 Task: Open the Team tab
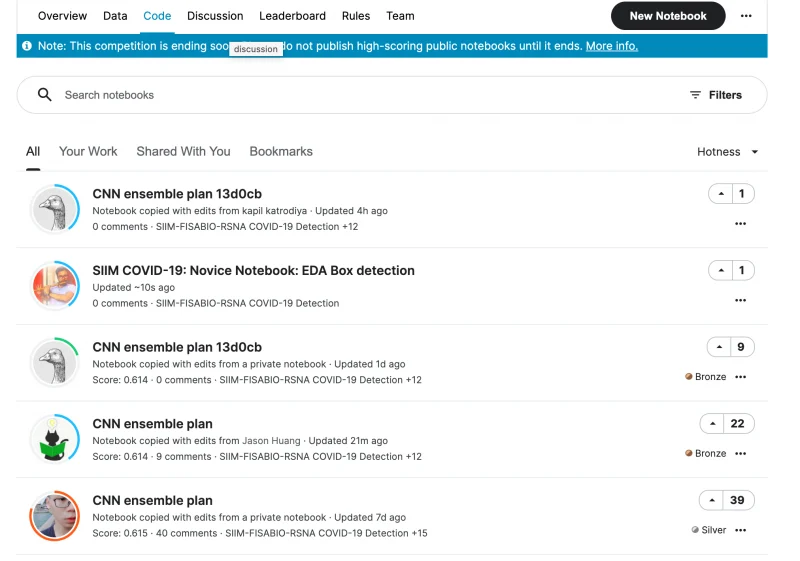tap(401, 16)
